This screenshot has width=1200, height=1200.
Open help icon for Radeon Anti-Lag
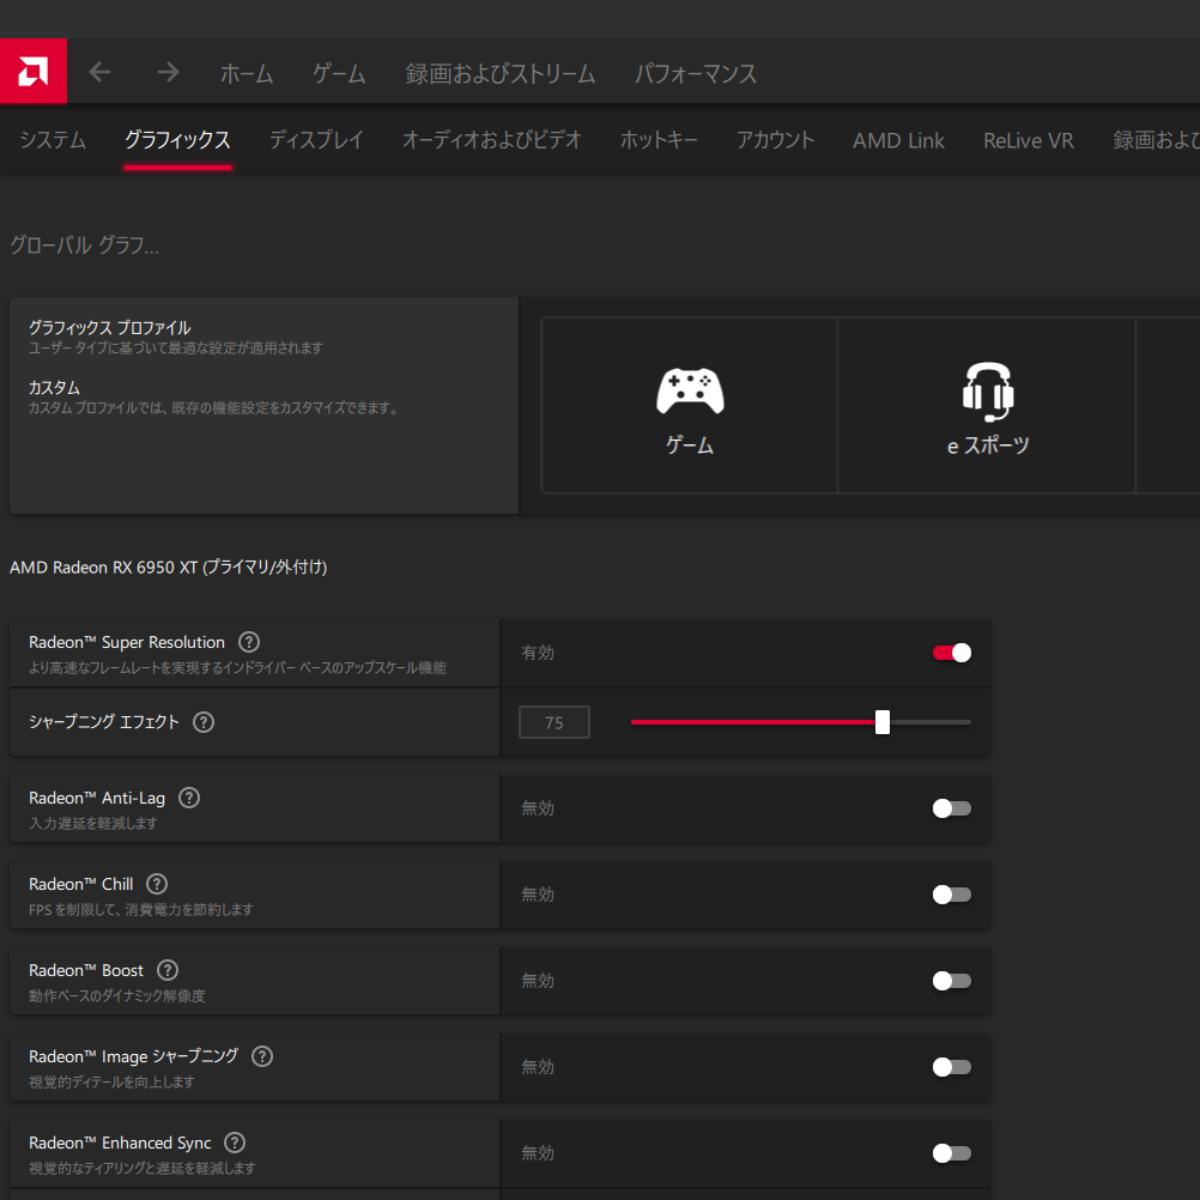[x=189, y=798]
